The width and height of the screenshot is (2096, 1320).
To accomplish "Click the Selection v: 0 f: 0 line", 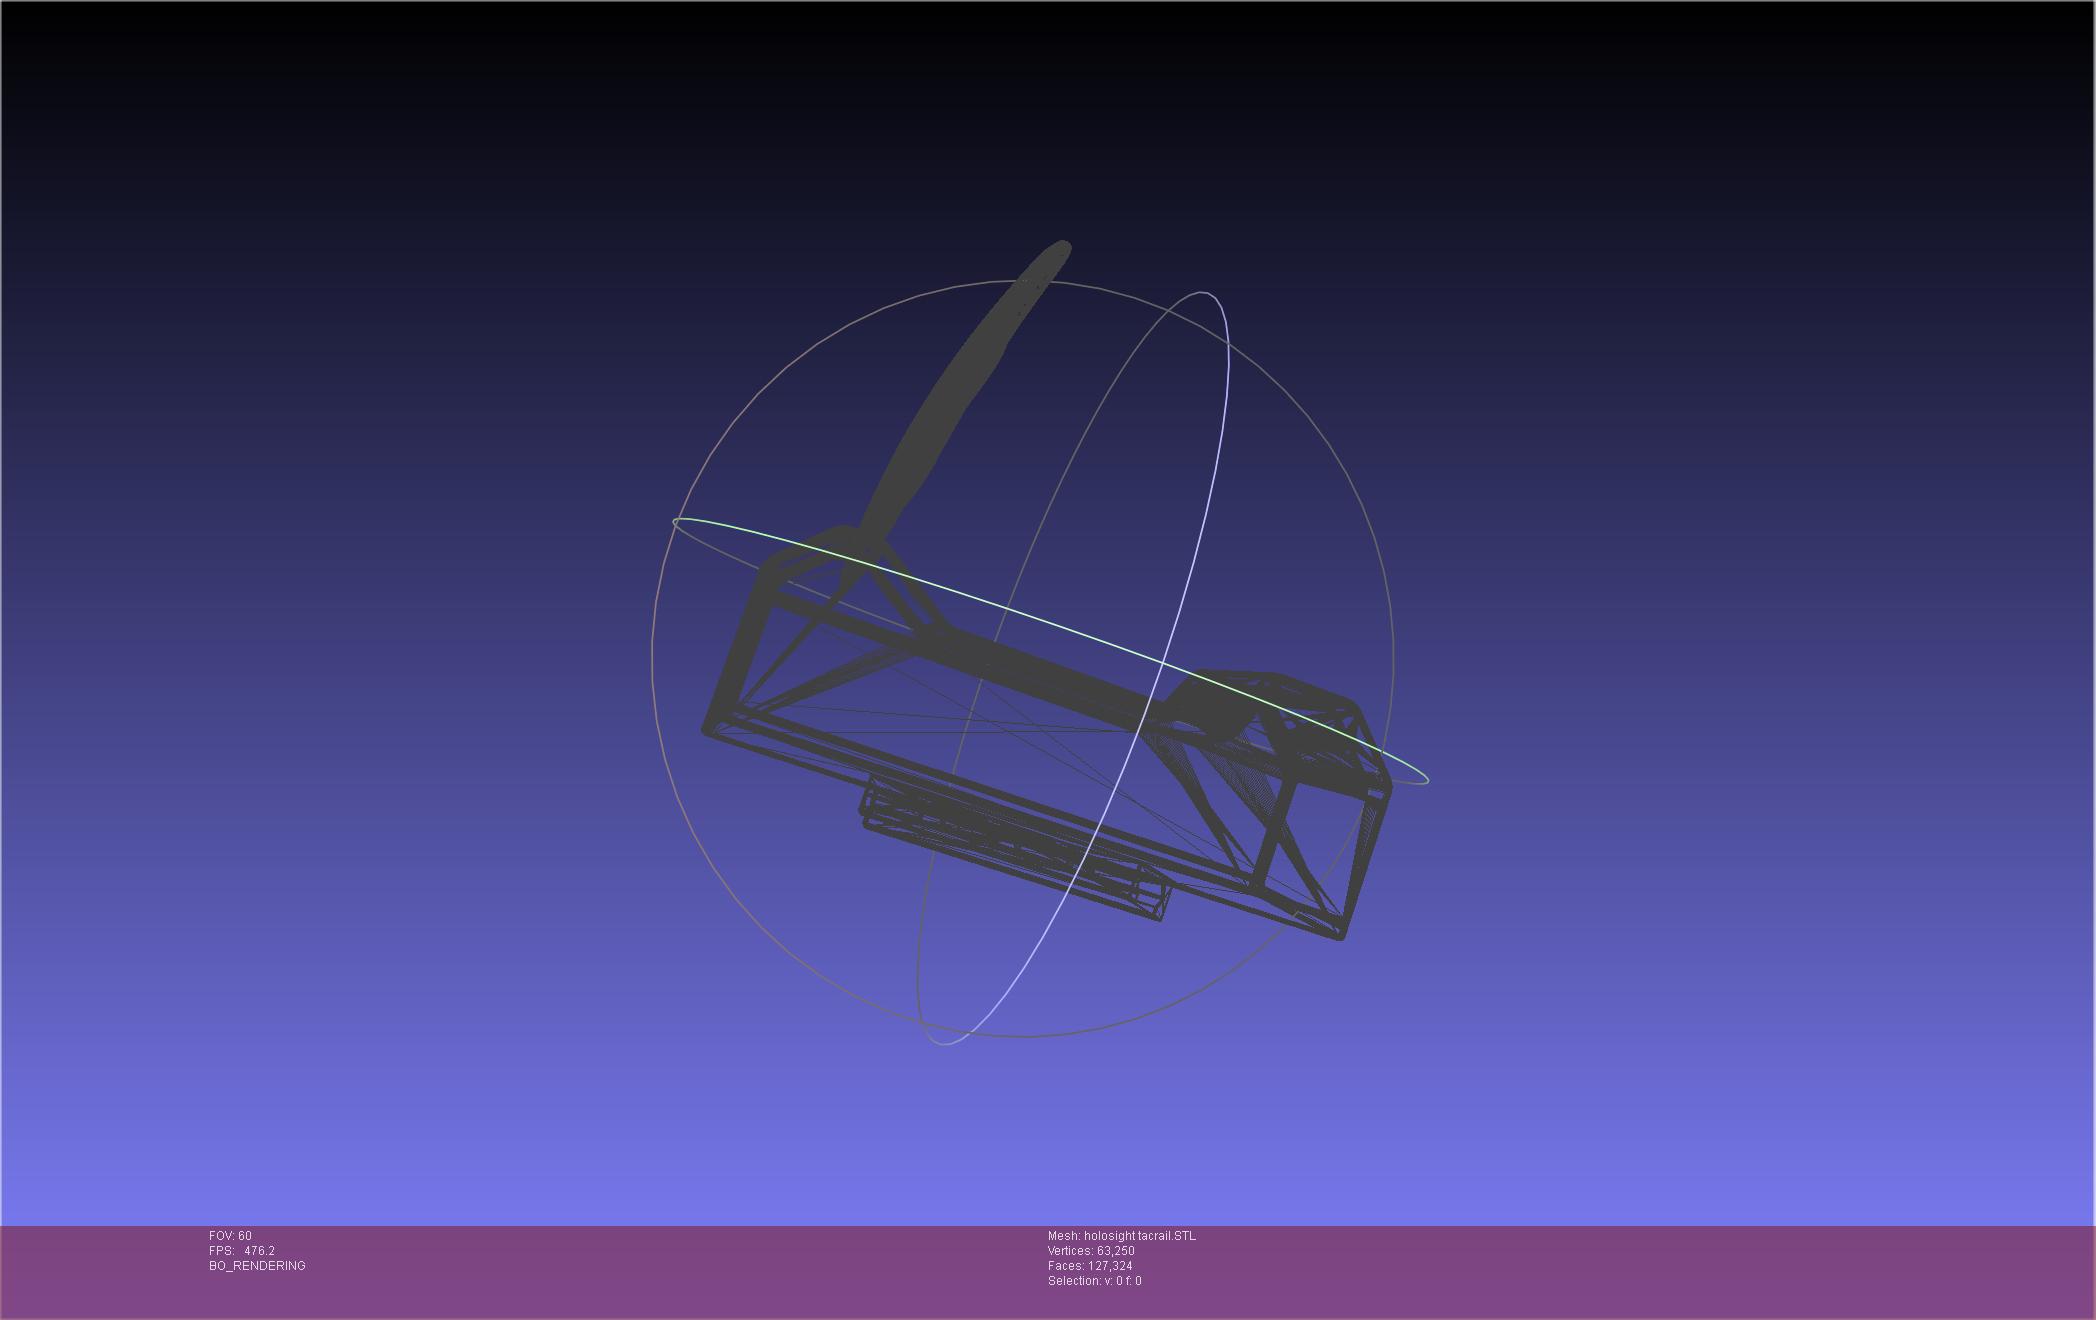I will point(1094,1281).
